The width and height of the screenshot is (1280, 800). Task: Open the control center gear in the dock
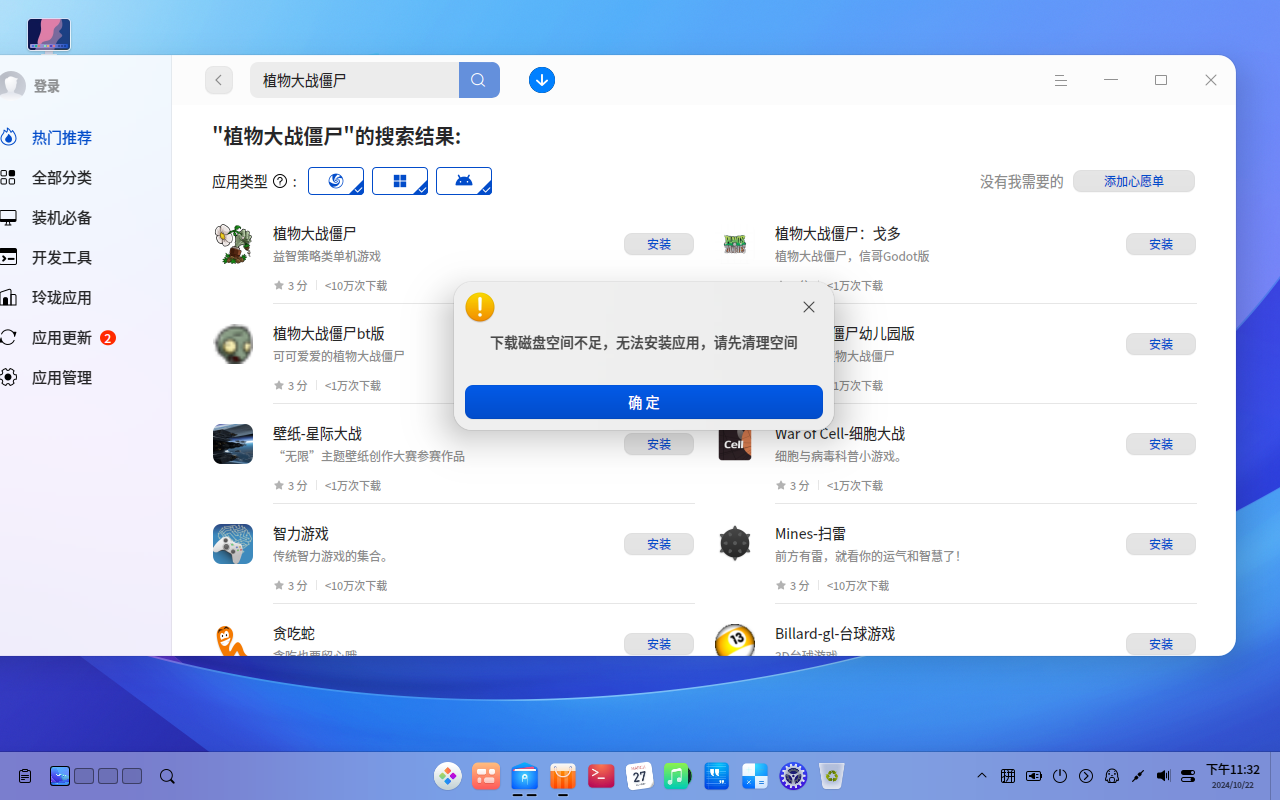click(793, 775)
